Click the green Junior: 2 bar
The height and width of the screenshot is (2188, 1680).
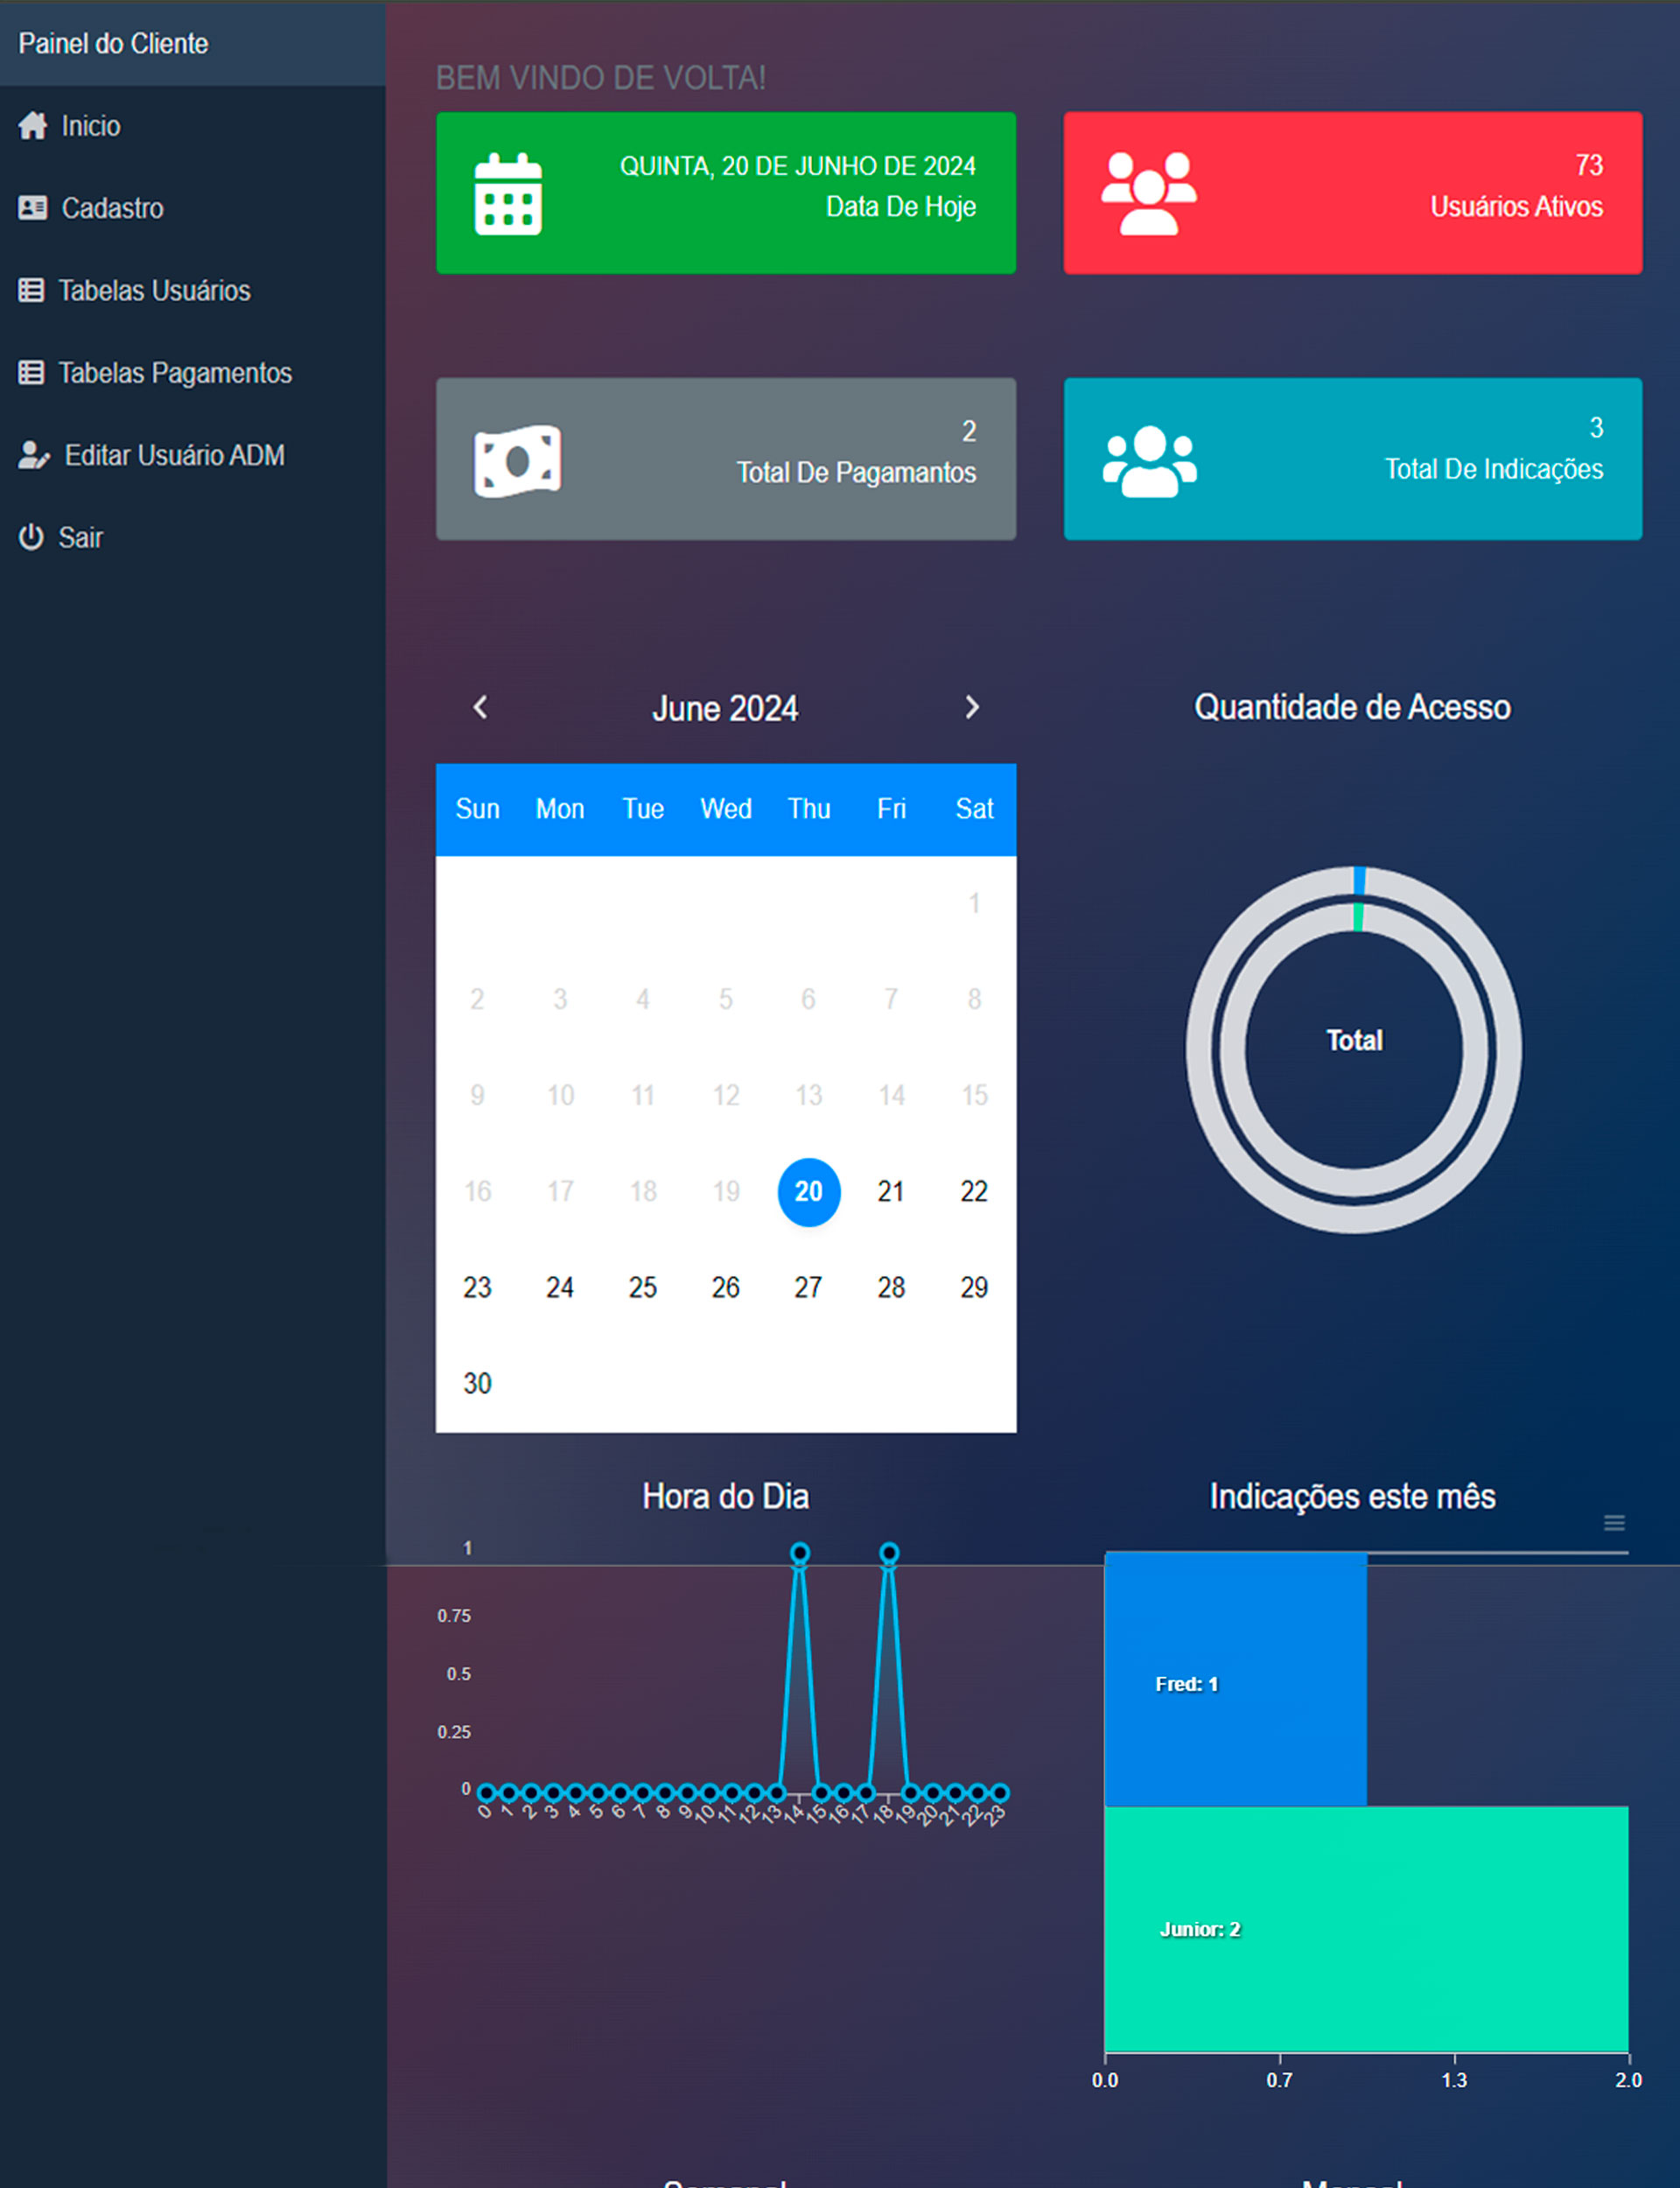1366,1928
